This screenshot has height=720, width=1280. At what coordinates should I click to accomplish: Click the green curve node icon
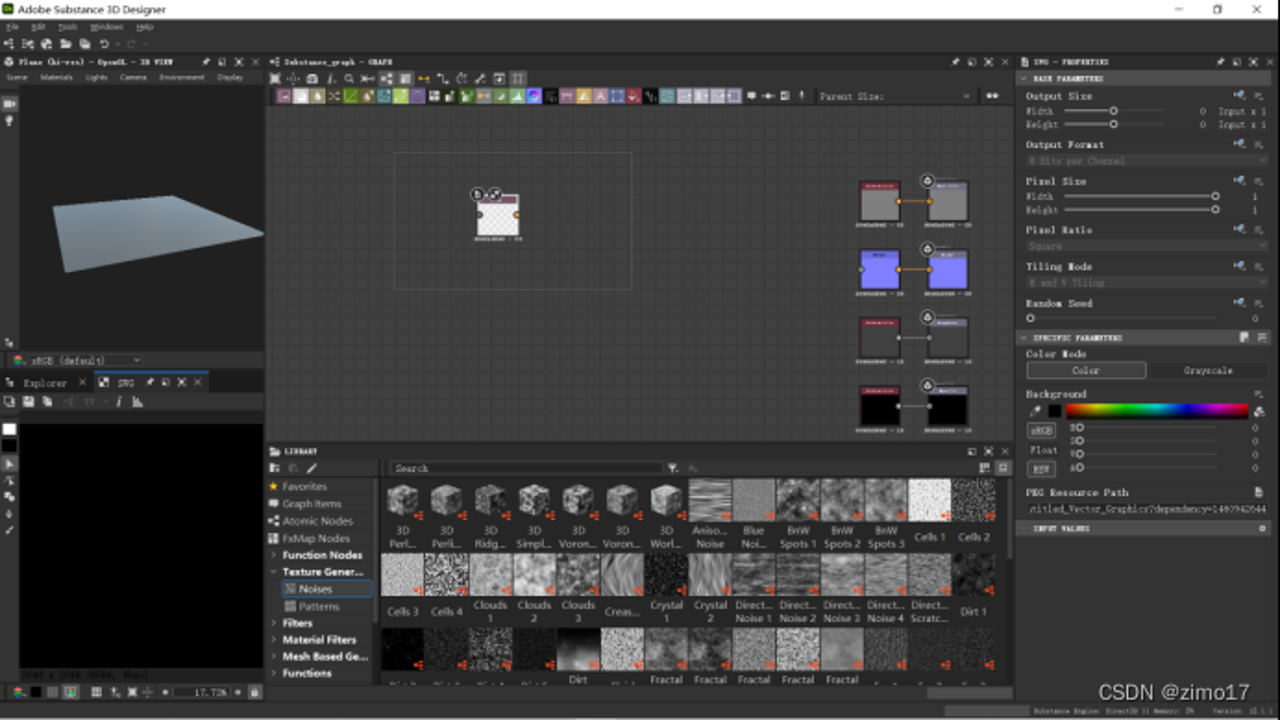pyautogui.click(x=351, y=96)
